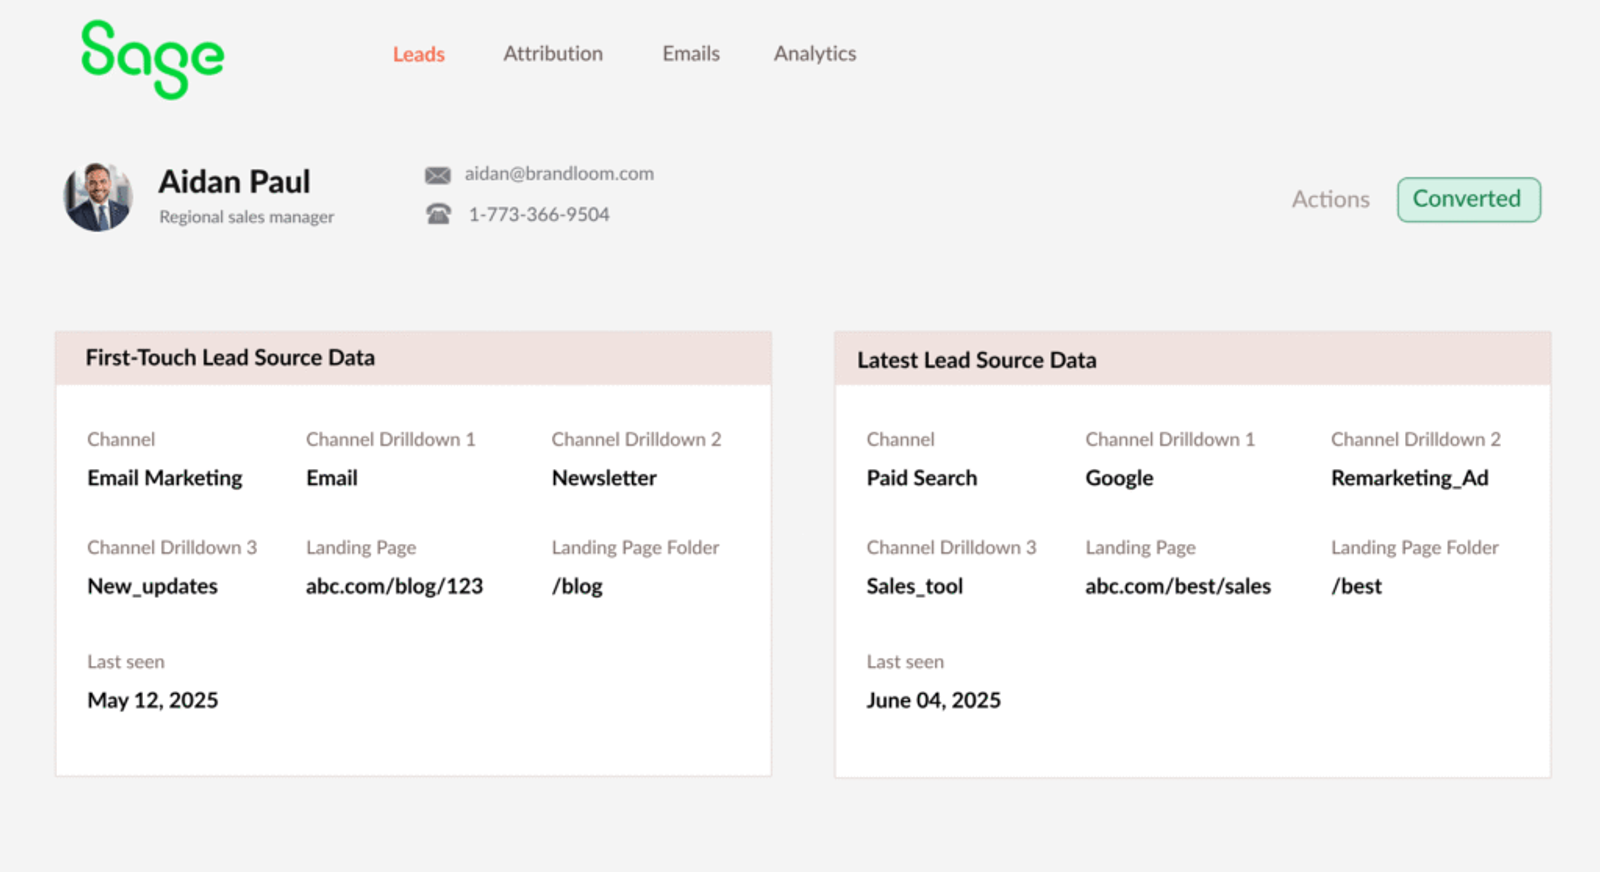This screenshot has width=1600, height=872.
Task: Select the Email Marketing channel value
Action: (165, 478)
